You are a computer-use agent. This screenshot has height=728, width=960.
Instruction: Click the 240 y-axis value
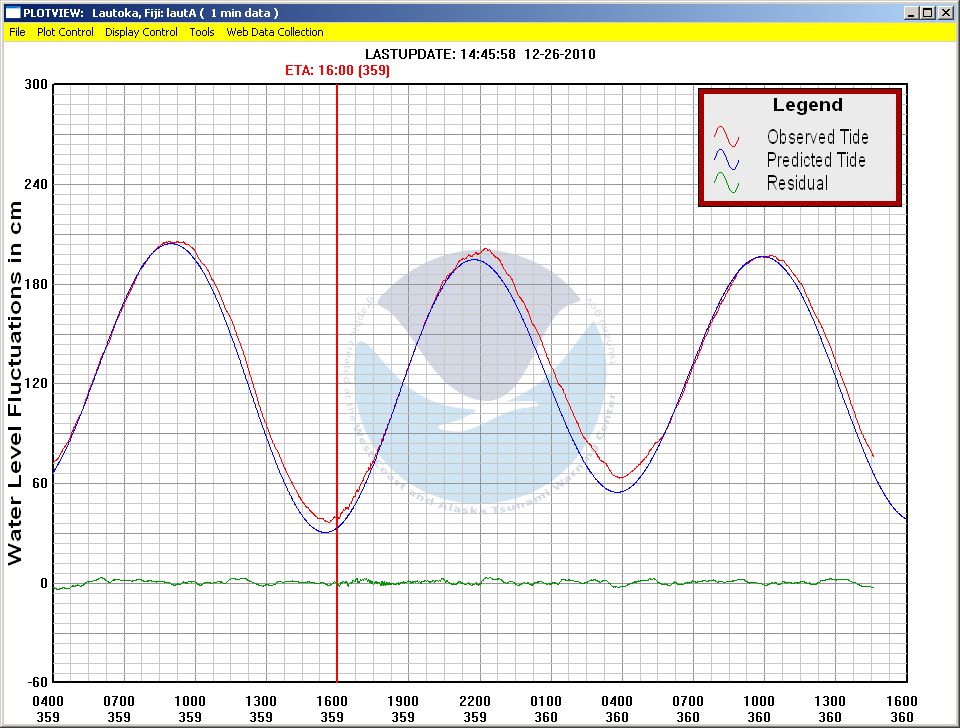36,184
